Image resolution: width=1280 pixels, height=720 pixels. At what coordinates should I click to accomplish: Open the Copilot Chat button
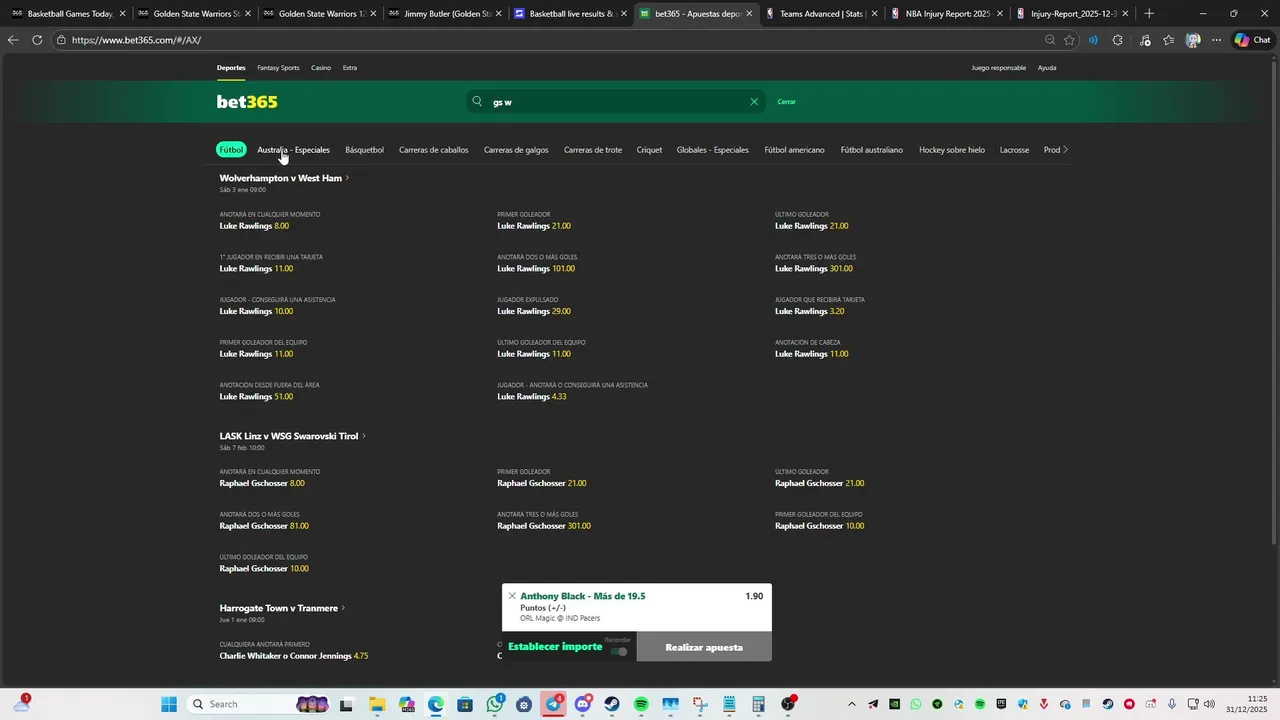(x=1253, y=40)
